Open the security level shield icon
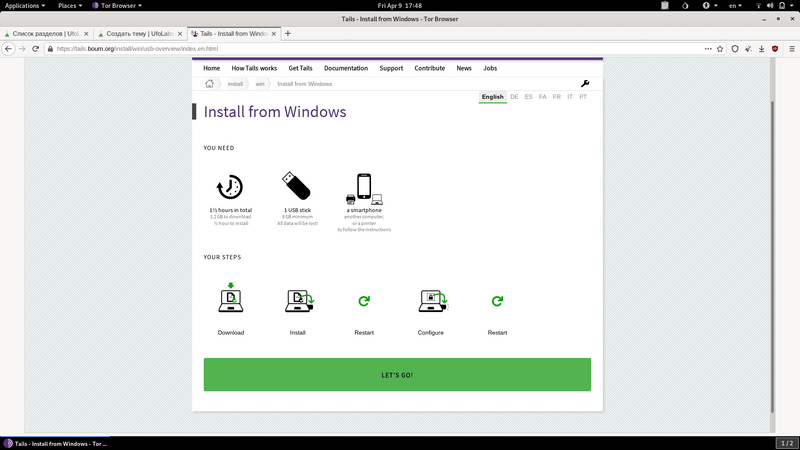Image resolution: width=800 pixels, height=450 pixels. tap(735, 48)
